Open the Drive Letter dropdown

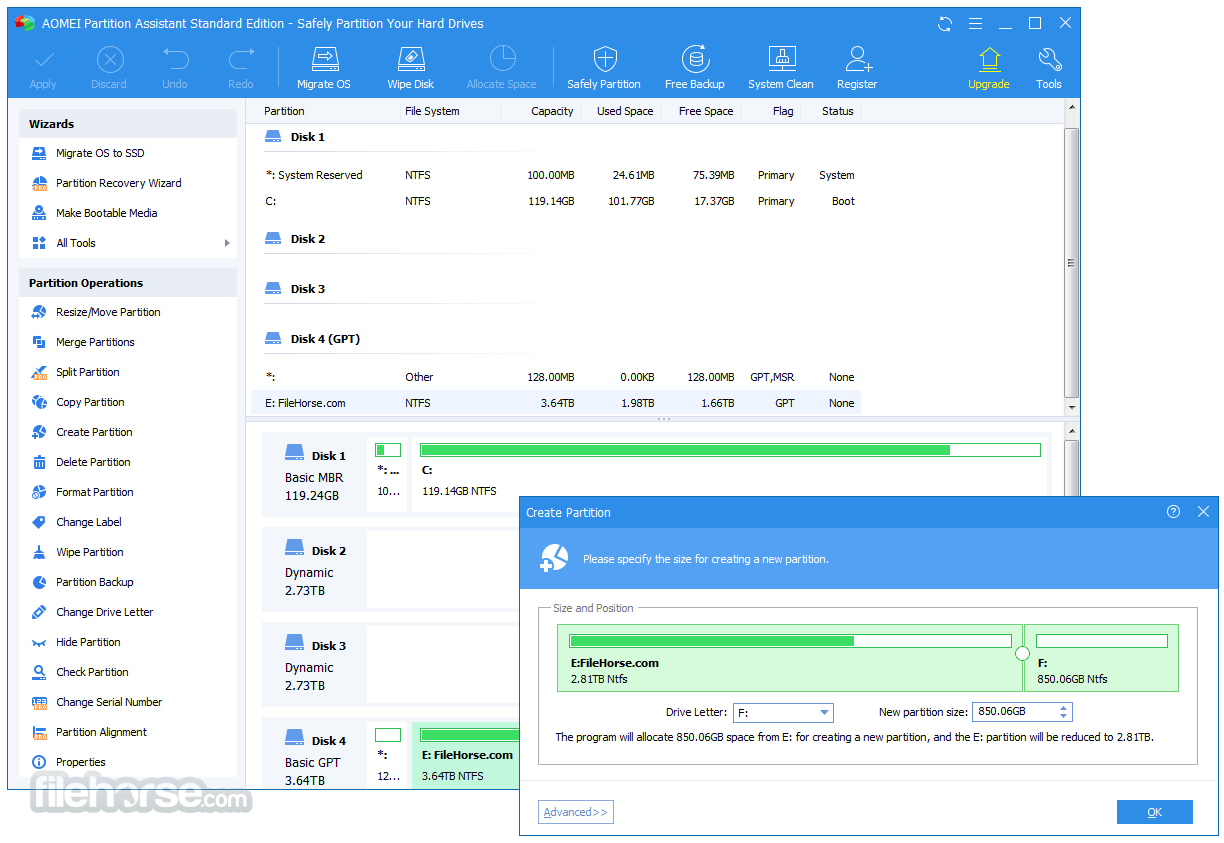784,713
